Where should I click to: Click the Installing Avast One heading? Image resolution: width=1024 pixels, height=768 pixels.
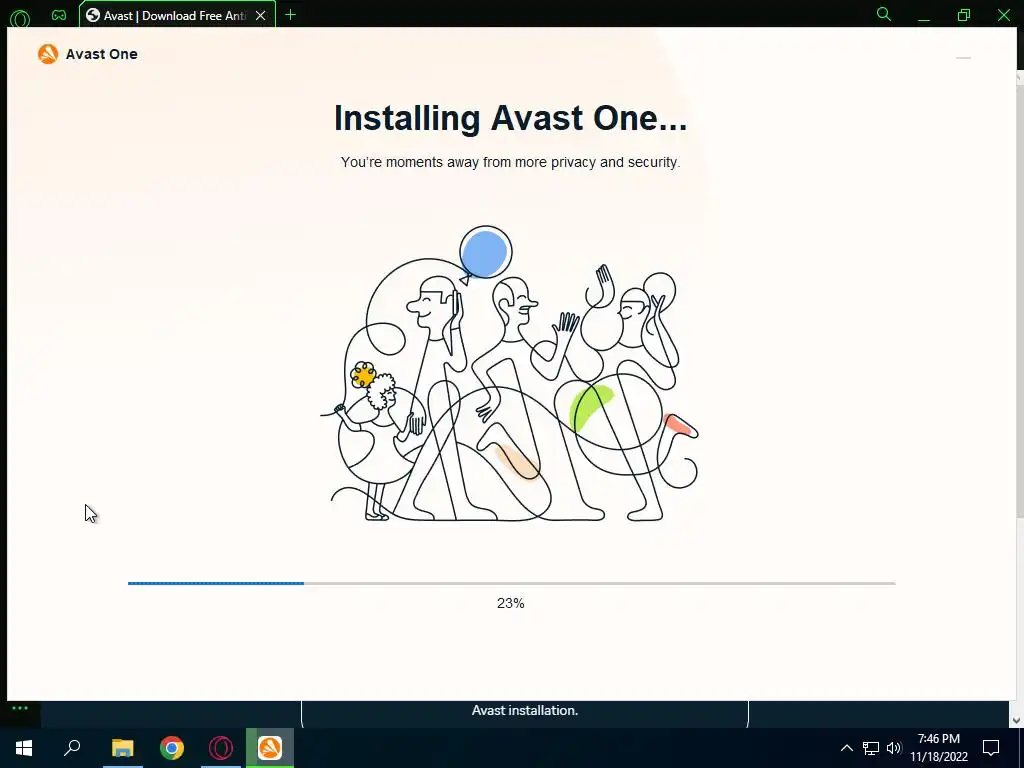click(511, 118)
